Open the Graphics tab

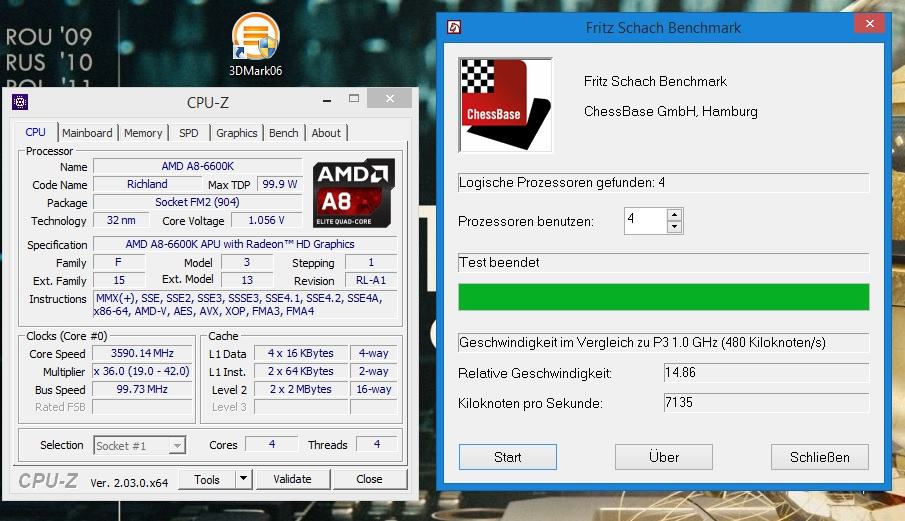click(x=237, y=133)
